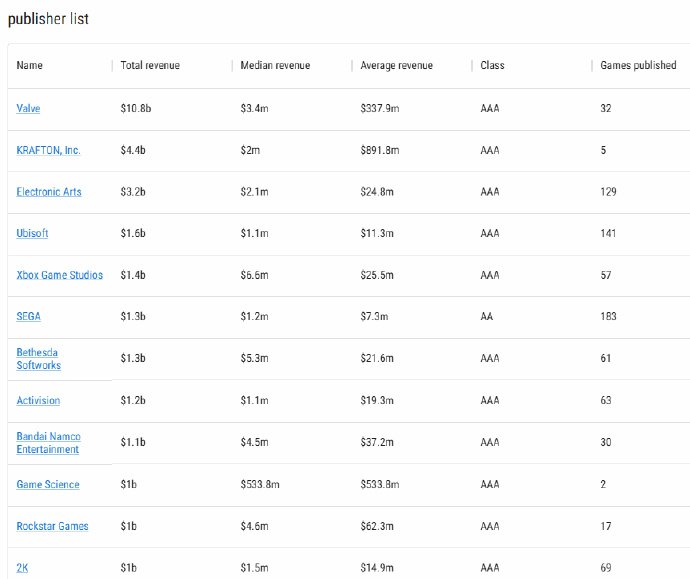Open Xbox Game Studios publisher link

(x=59, y=275)
